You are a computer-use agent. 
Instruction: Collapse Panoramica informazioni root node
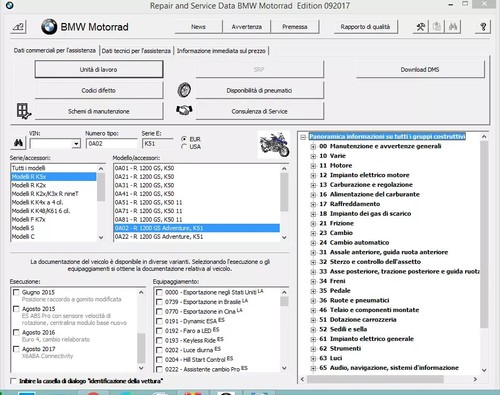click(303, 137)
